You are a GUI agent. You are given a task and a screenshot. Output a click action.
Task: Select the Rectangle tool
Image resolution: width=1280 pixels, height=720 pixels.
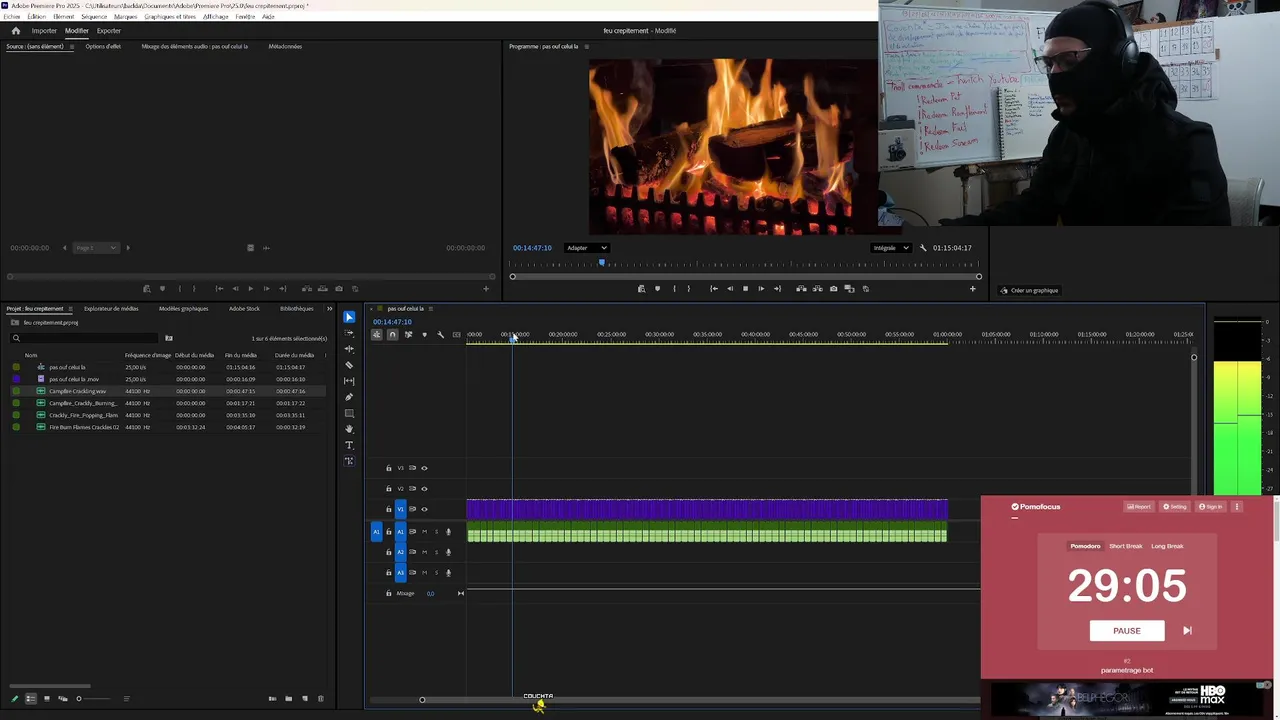tap(349, 413)
